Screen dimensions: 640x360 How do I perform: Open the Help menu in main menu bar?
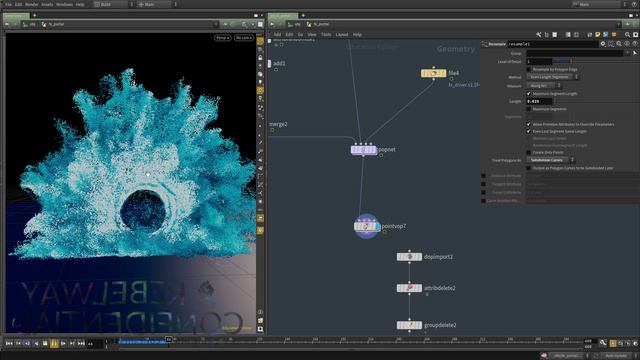(x=80, y=4)
